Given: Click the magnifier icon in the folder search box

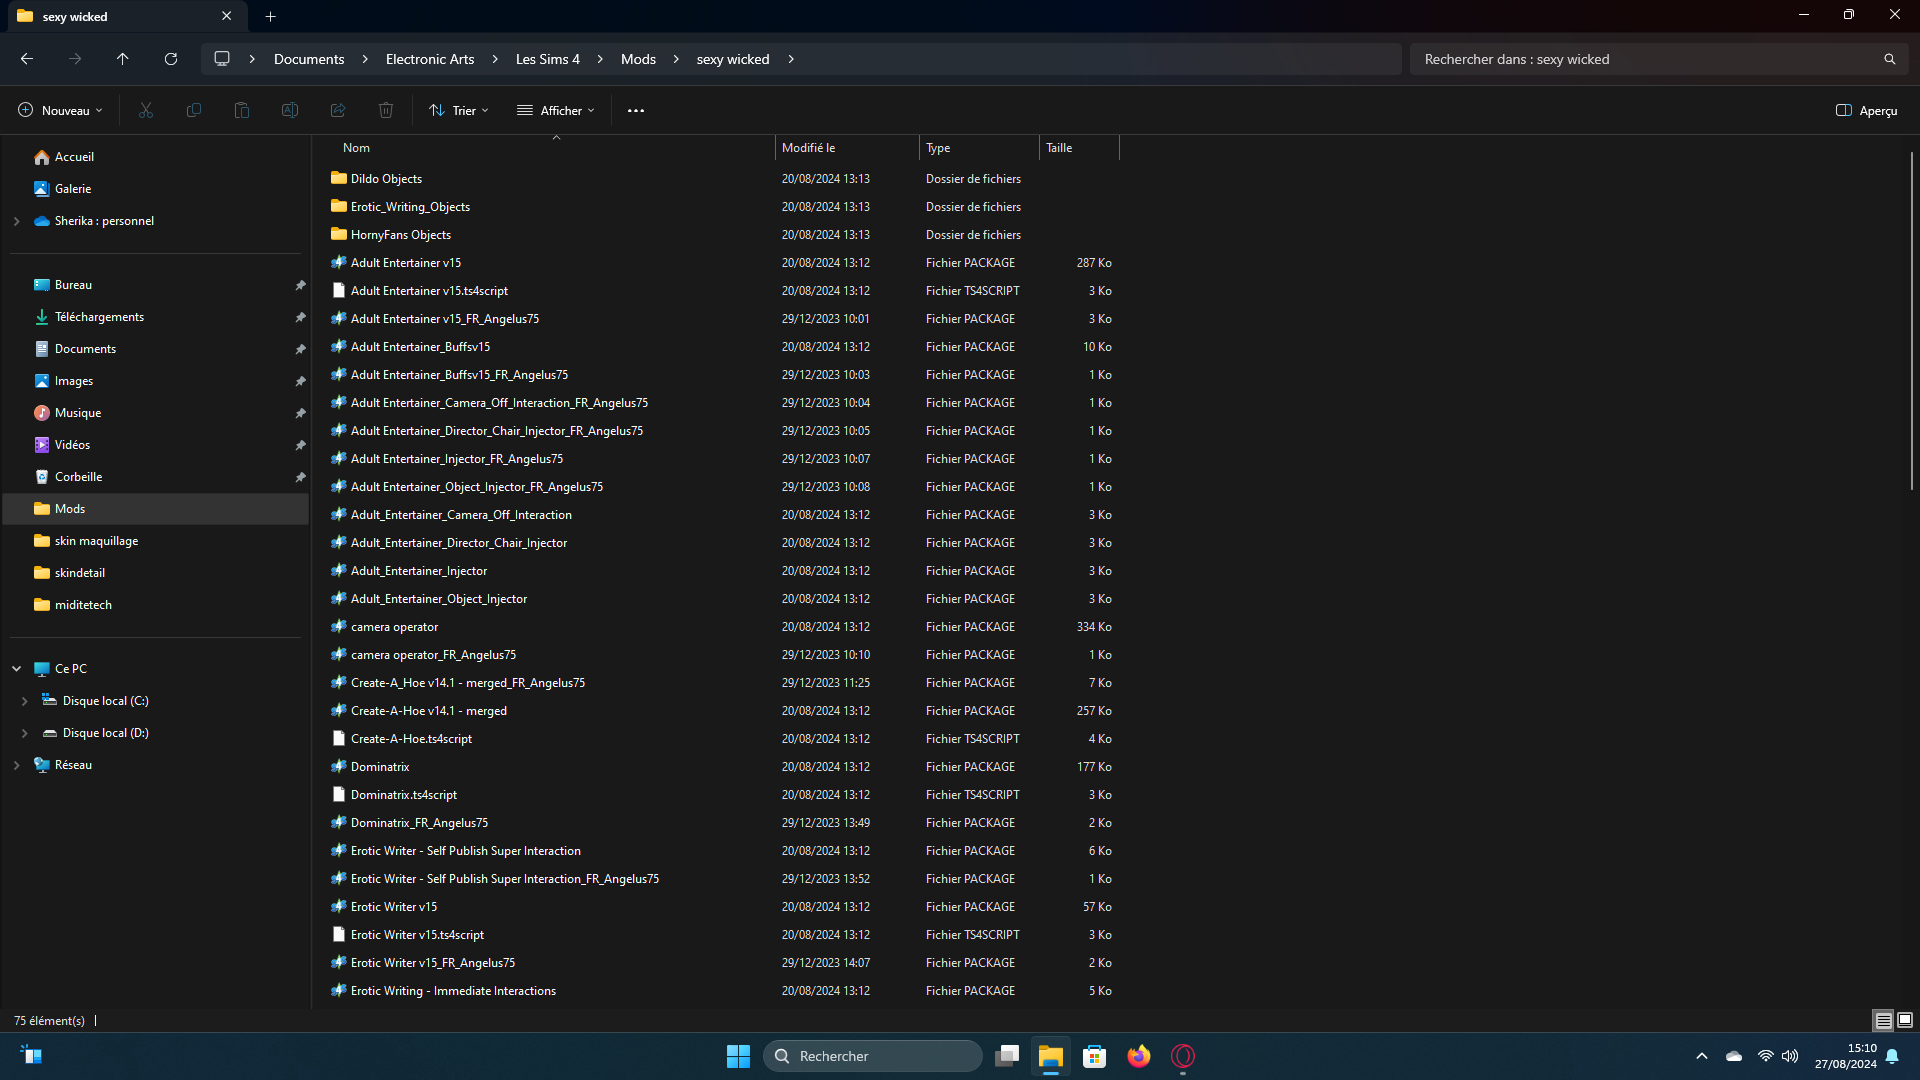Looking at the screenshot, I should click(1889, 59).
